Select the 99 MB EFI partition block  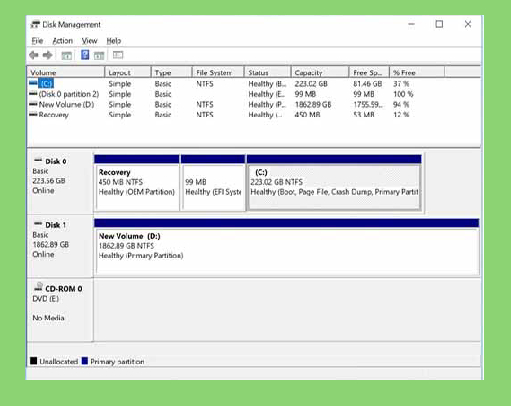(213, 183)
